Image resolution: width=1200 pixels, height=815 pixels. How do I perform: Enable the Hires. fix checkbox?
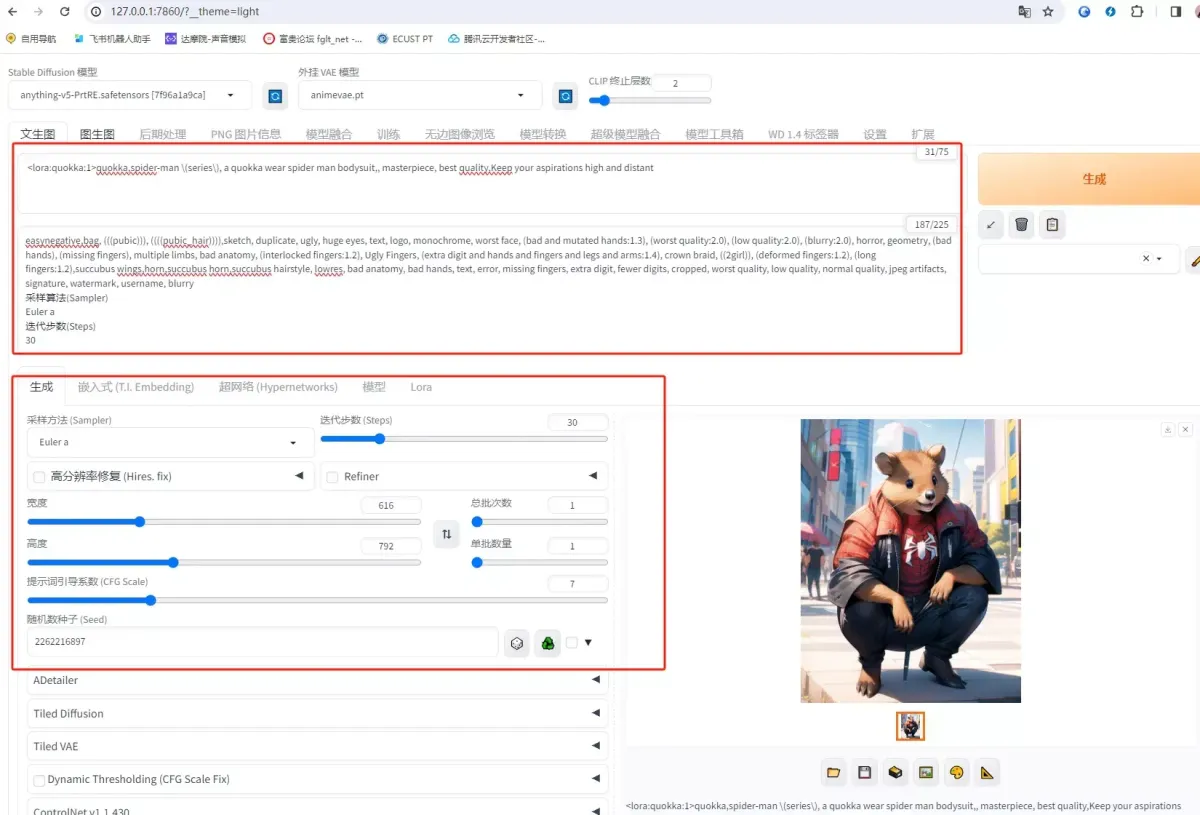click(x=39, y=477)
